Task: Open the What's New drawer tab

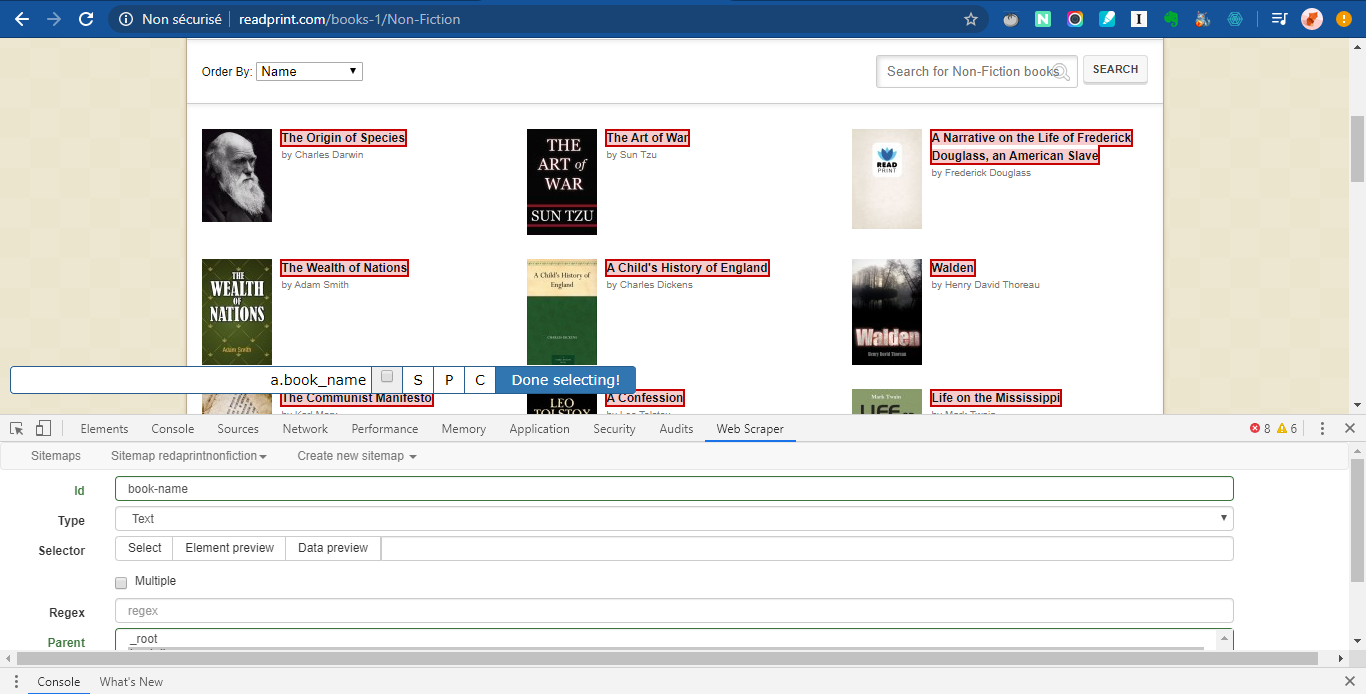Action: (x=131, y=682)
